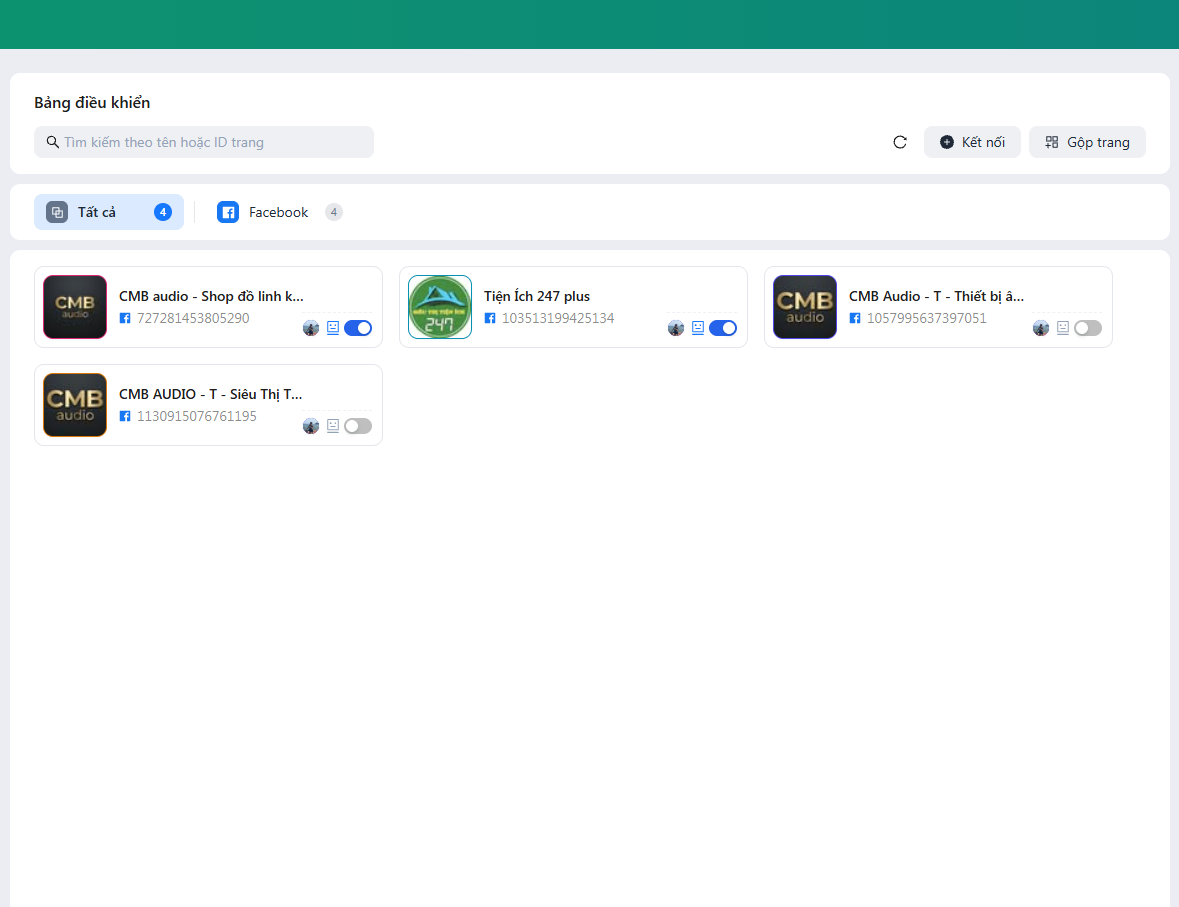This screenshot has height=907, width=1179.
Task: Click the Kết nối button
Action: pyautogui.click(x=971, y=142)
